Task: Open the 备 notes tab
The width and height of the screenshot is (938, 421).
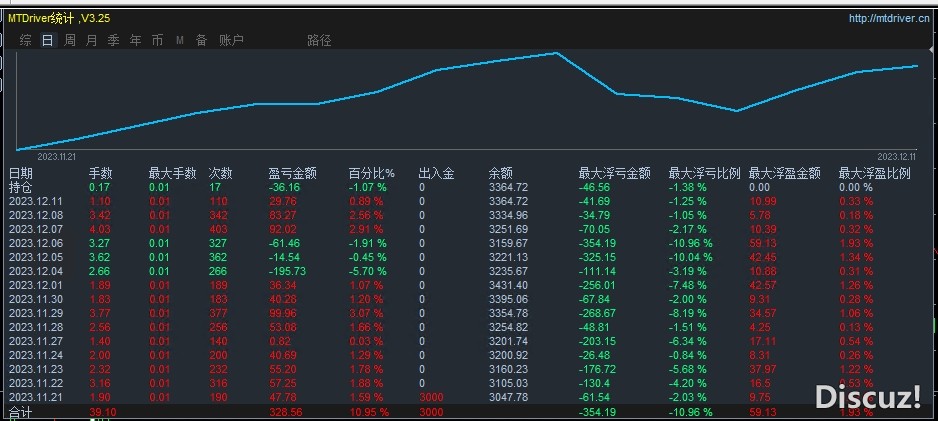Action: click(202, 41)
